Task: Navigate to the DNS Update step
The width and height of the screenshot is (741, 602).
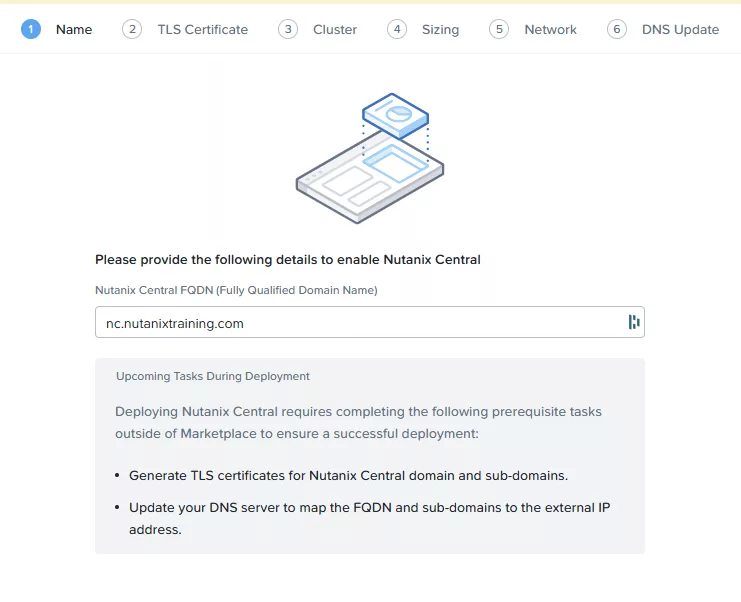Action: [x=680, y=30]
